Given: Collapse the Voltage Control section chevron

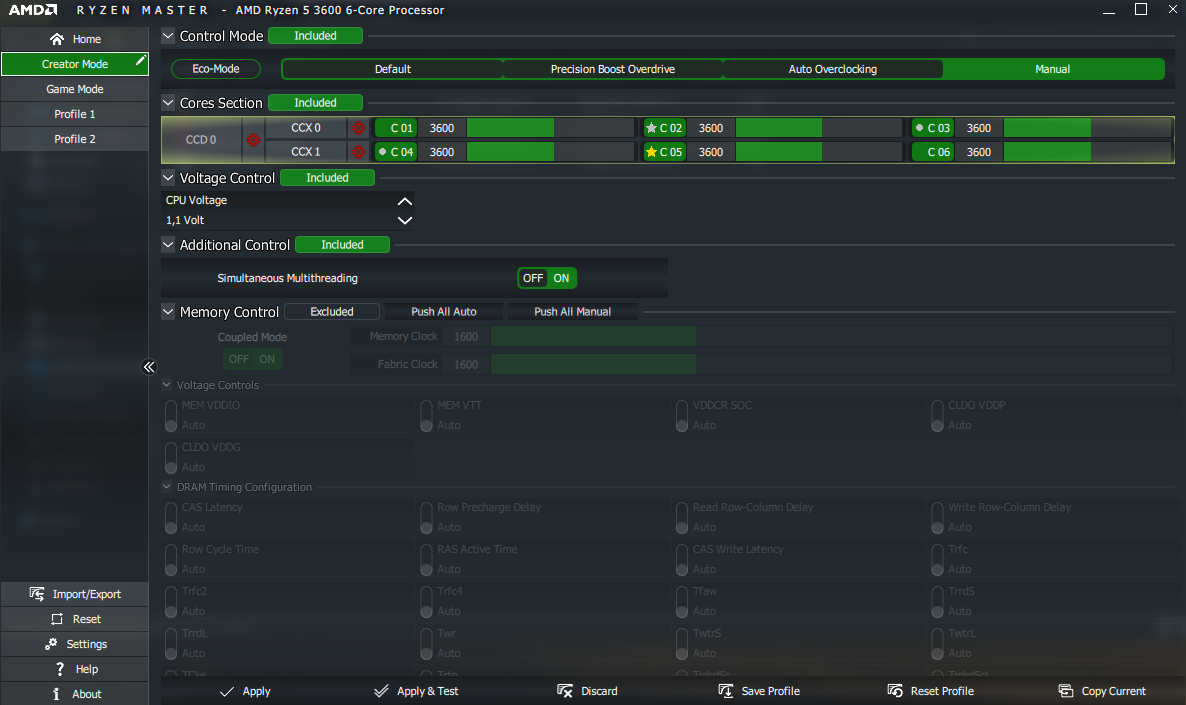Looking at the screenshot, I should 168,178.
